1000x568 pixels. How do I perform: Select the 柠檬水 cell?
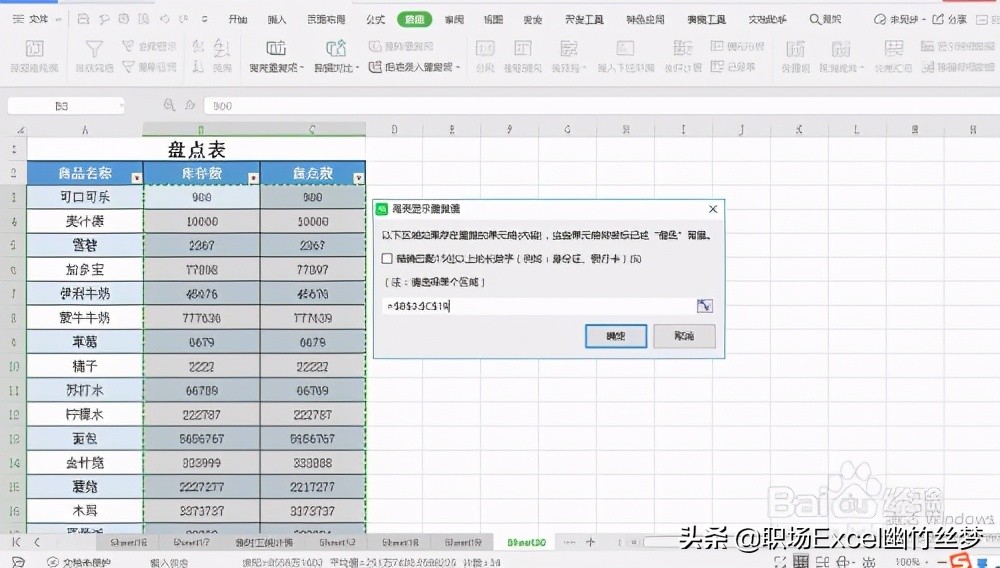point(85,414)
